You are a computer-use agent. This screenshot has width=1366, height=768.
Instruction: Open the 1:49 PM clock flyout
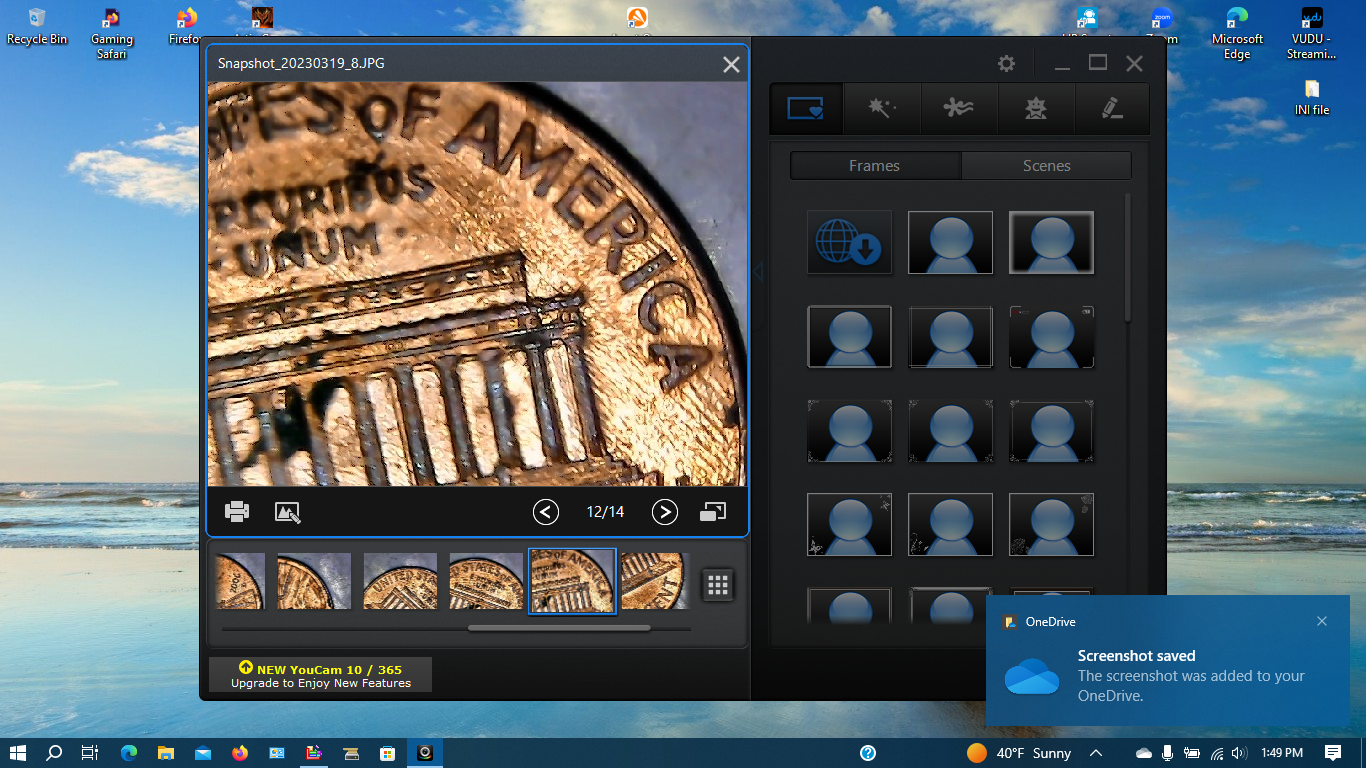(x=1281, y=753)
